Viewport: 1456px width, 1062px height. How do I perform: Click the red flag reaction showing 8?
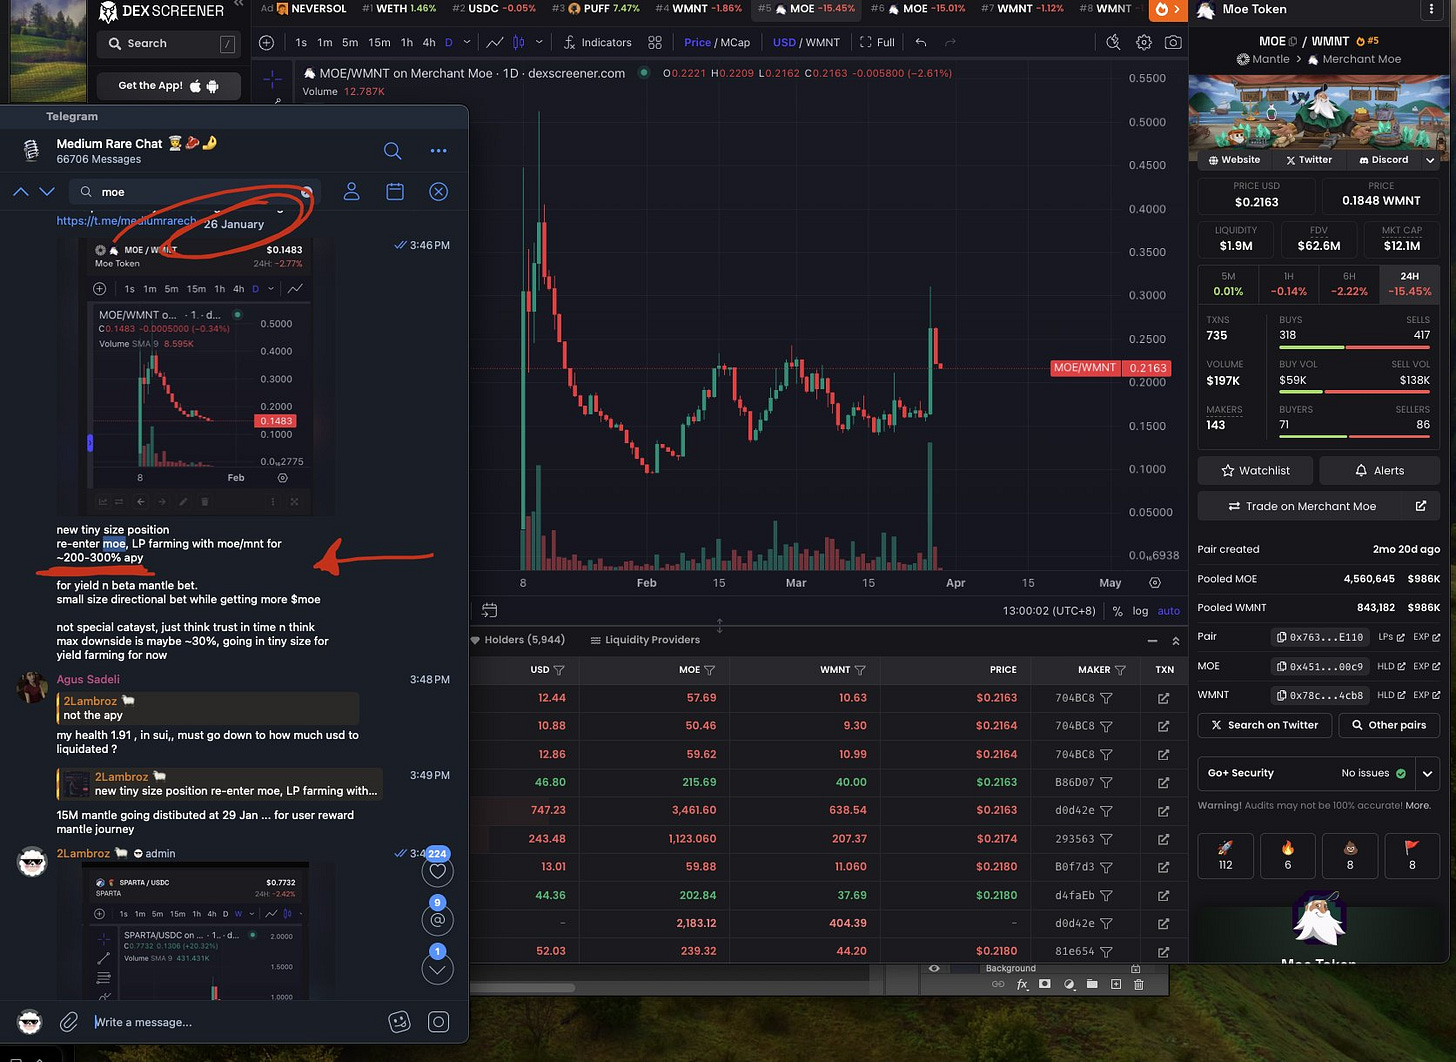(1412, 856)
